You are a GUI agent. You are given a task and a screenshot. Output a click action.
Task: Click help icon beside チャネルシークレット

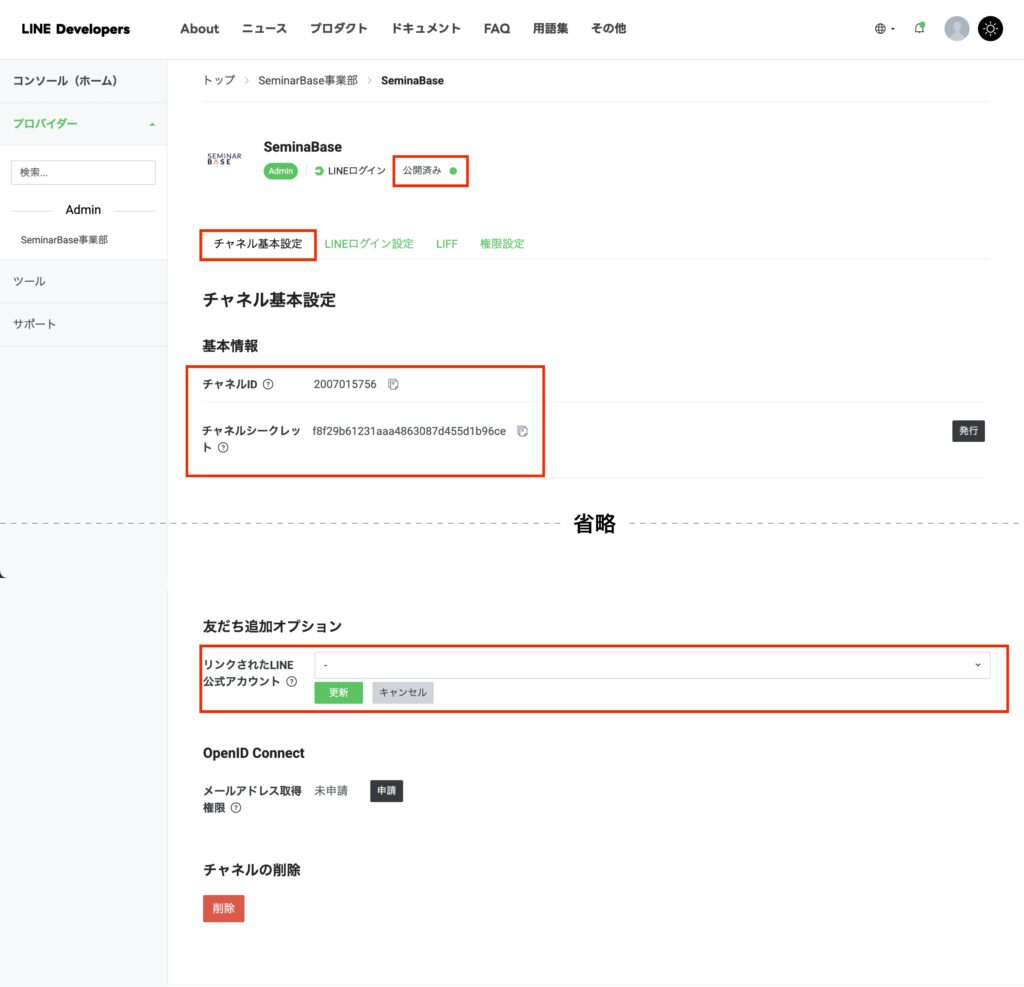[x=223, y=448]
